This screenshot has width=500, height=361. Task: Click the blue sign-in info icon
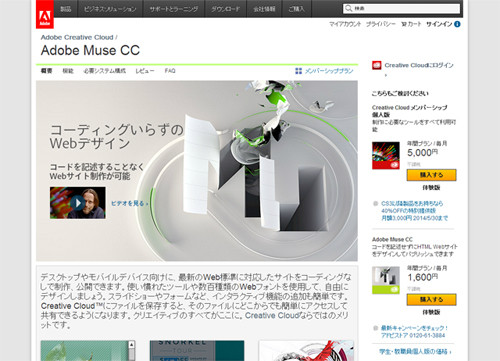[457, 24]
